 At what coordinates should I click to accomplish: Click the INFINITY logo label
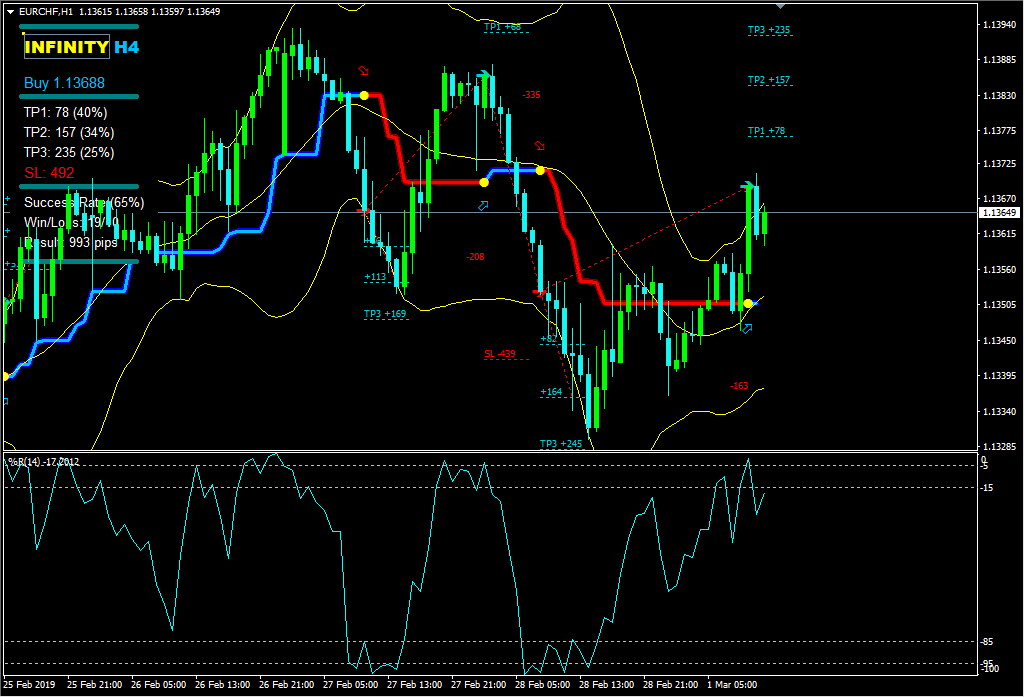(66, 47)
